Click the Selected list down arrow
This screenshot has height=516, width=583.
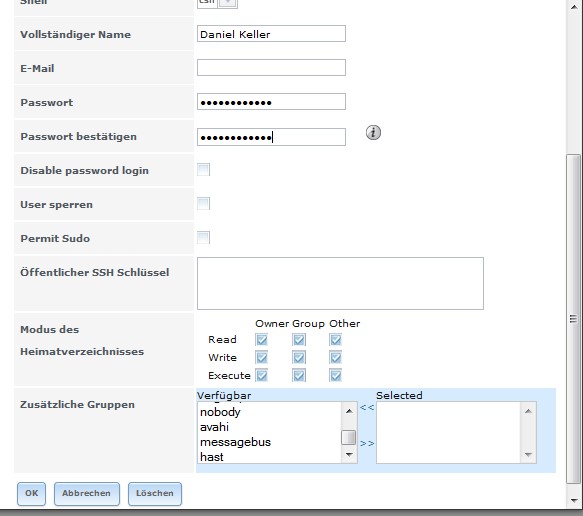pyautogui.click(x=528, y=454)
